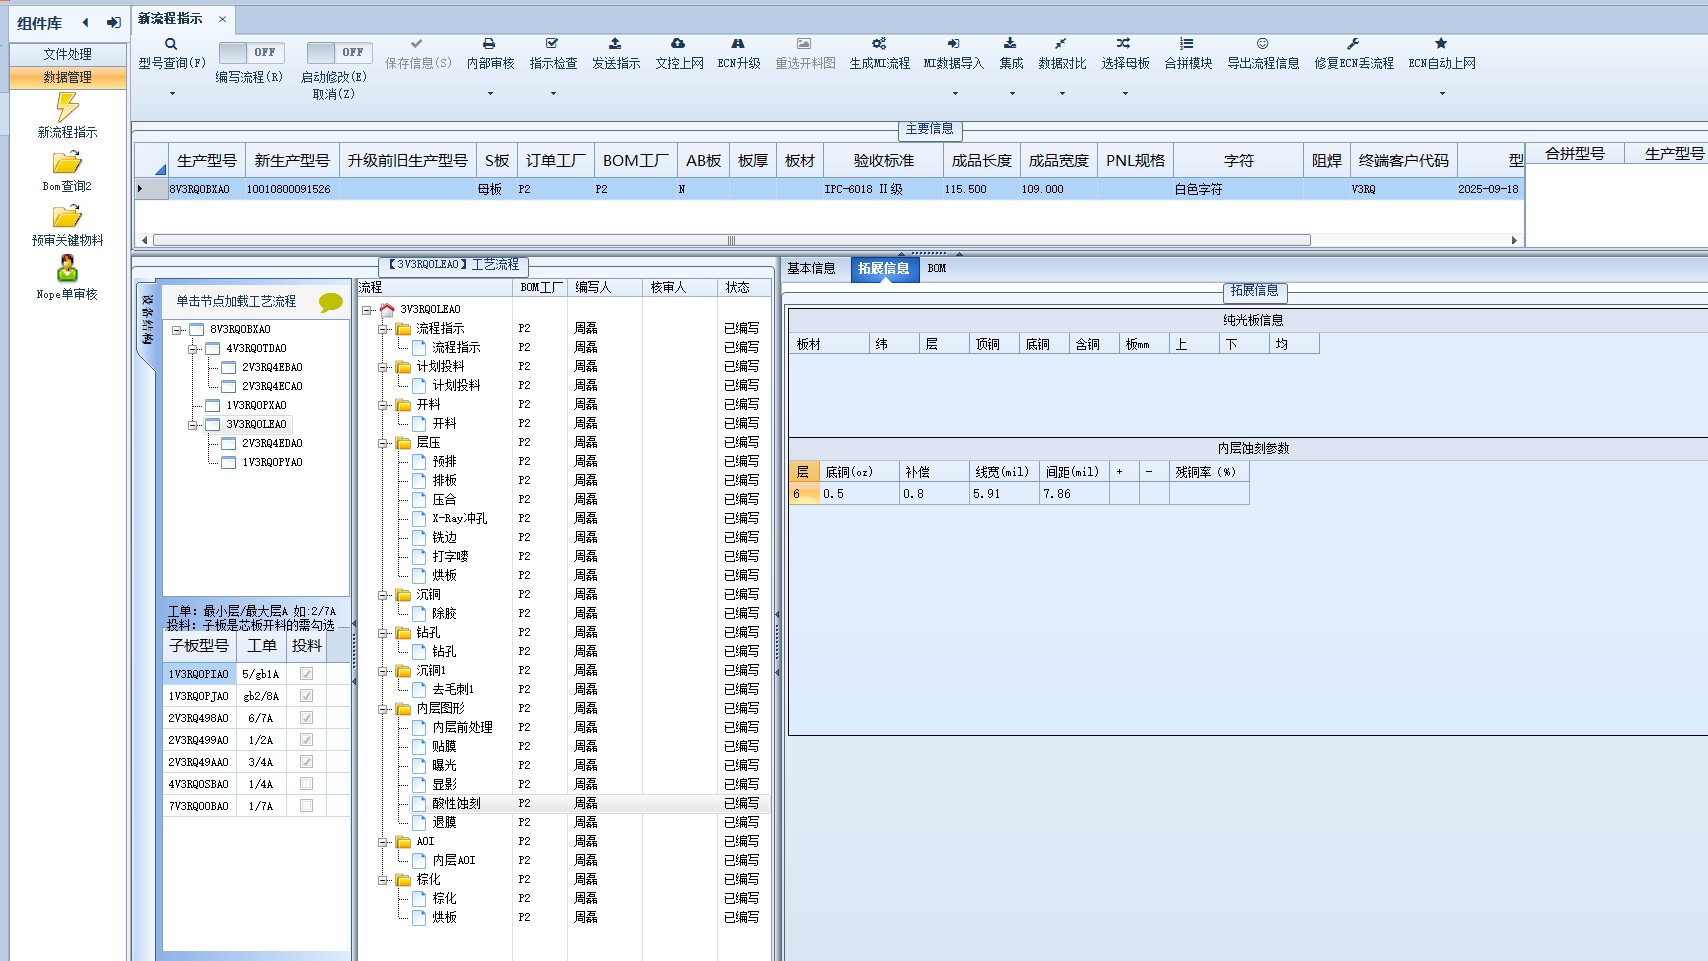The width and height of the screenshot is (1708, 961).
Task: Toggle 投料 checkbox for 2V3RQ498A0
Action: (x=306, y=718)
